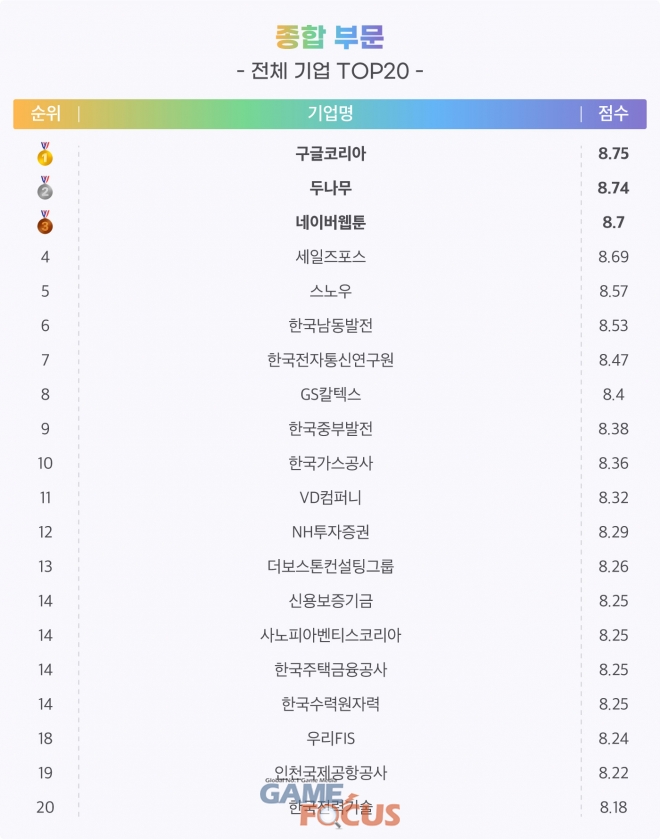Select the 우리FIS company name
This screenshot has height=839, width=660.
pos(331,738)
